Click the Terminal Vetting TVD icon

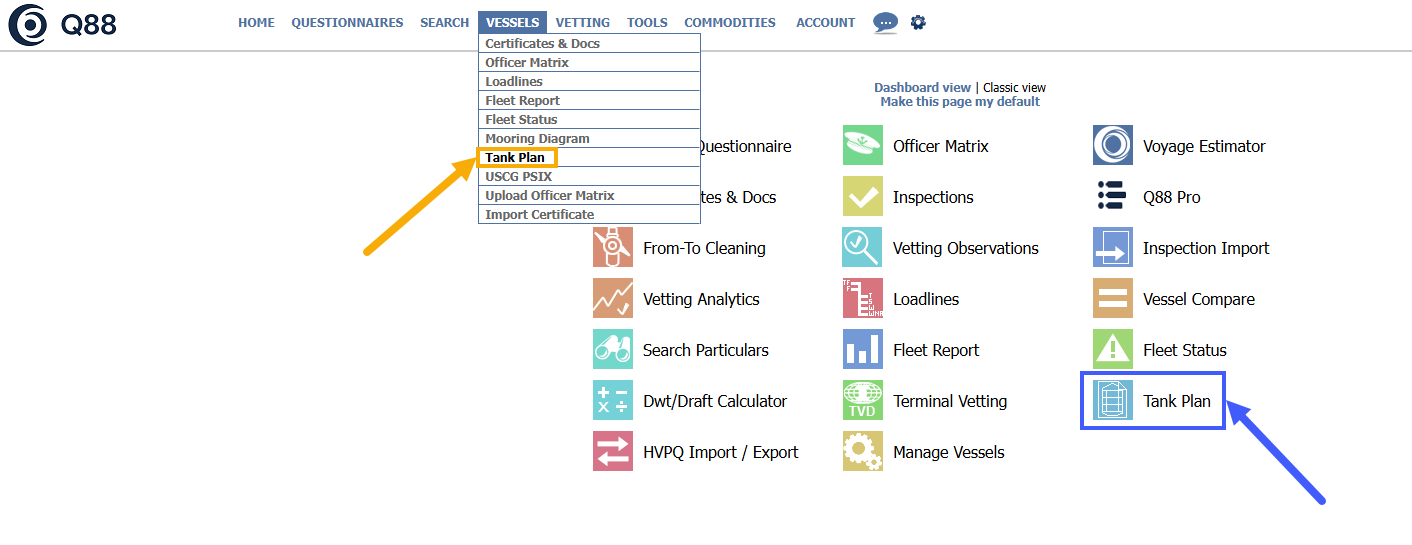click(x=863, y=401)
